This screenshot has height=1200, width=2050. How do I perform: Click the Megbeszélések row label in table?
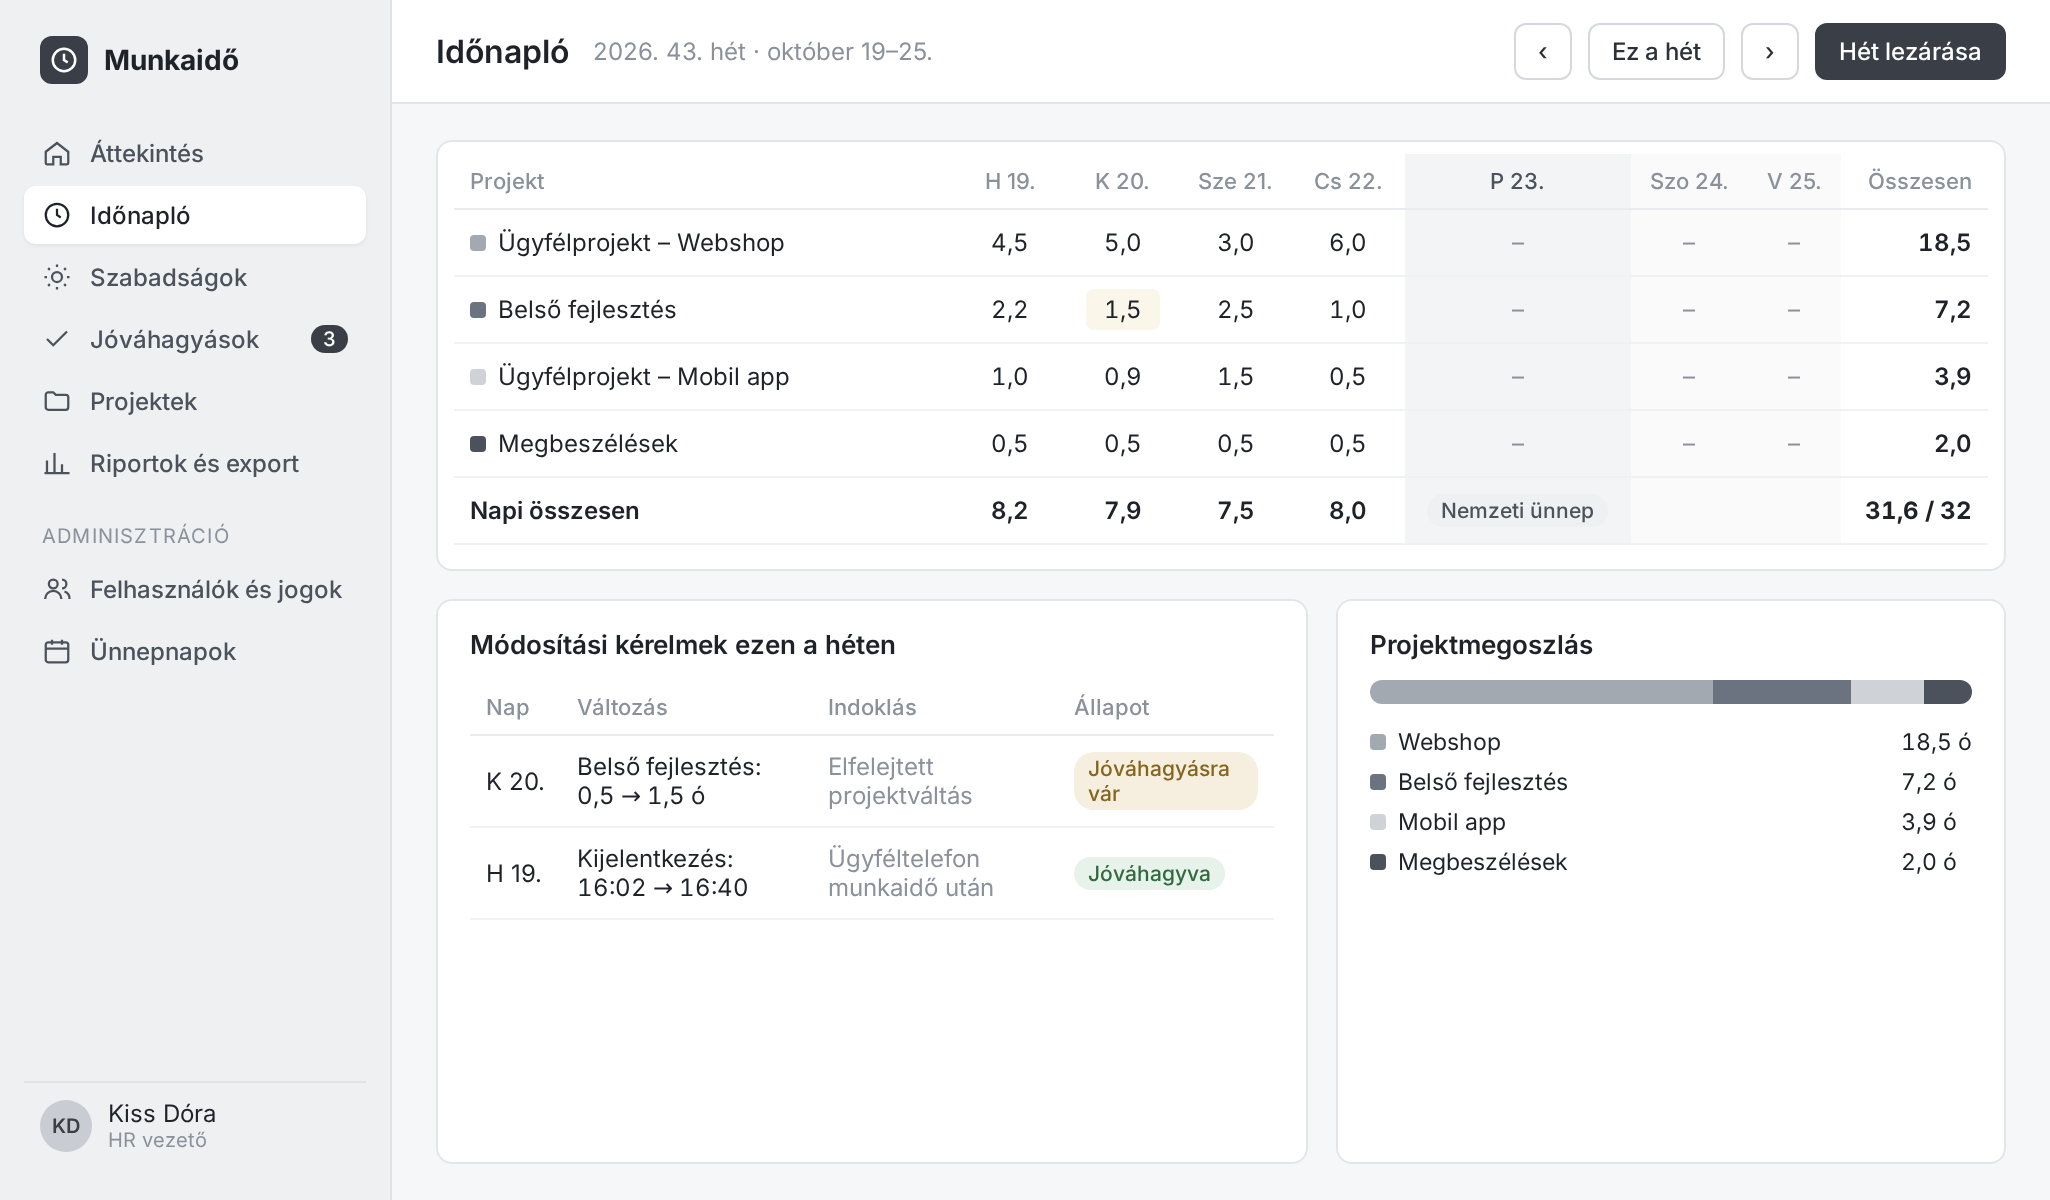click(587, 444)
